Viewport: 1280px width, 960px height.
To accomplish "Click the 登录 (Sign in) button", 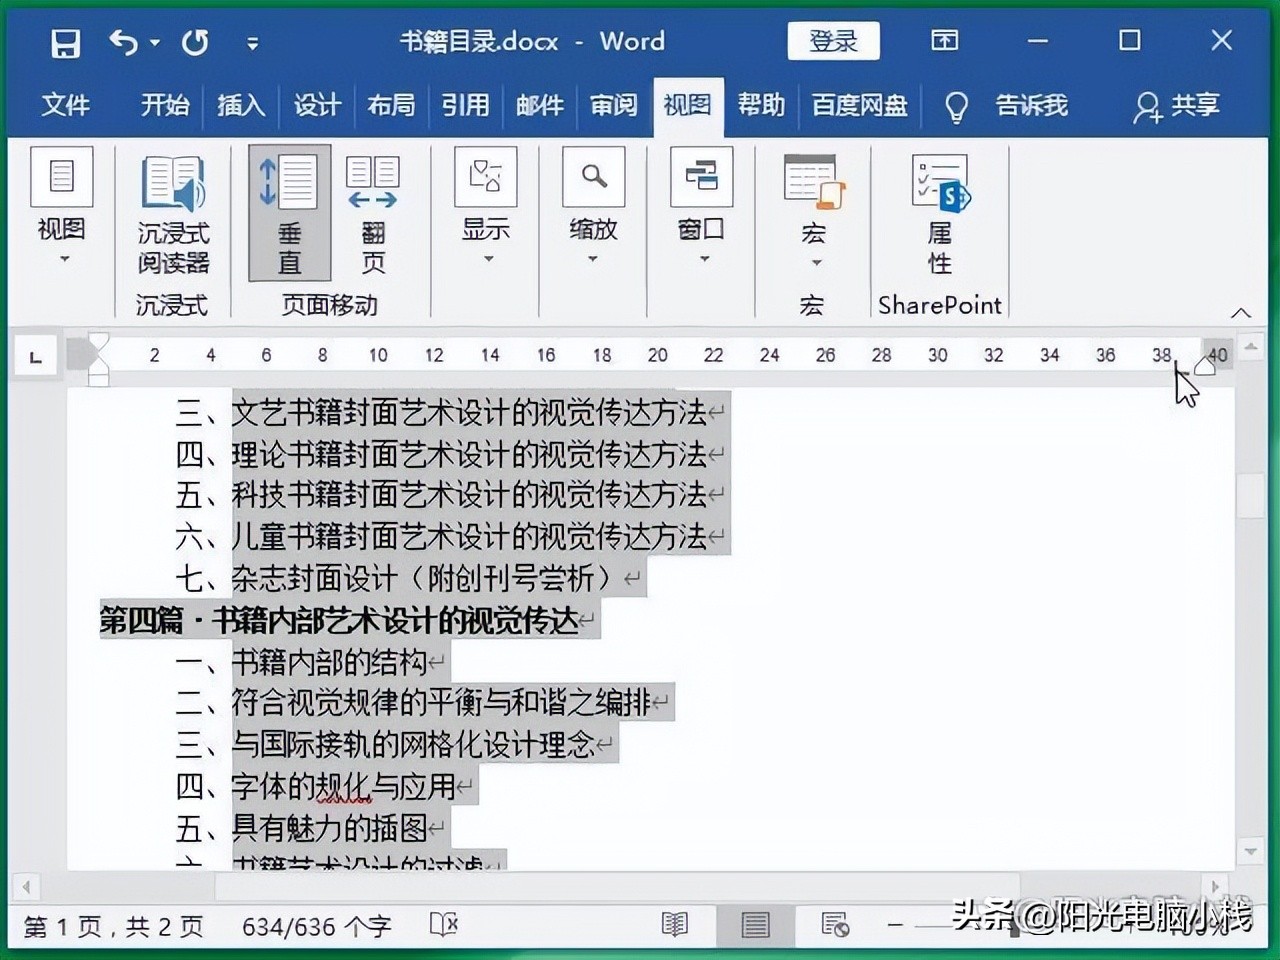I will (833, 41).
